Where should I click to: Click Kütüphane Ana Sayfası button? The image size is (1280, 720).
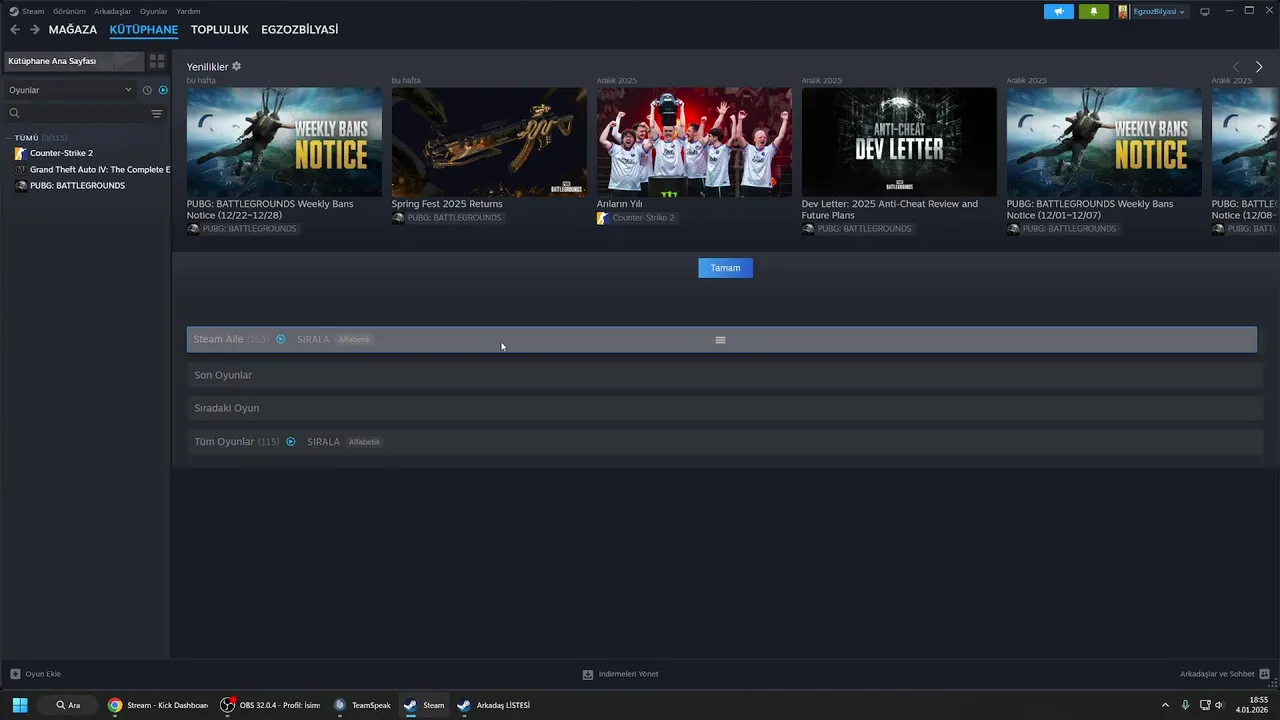74,61
